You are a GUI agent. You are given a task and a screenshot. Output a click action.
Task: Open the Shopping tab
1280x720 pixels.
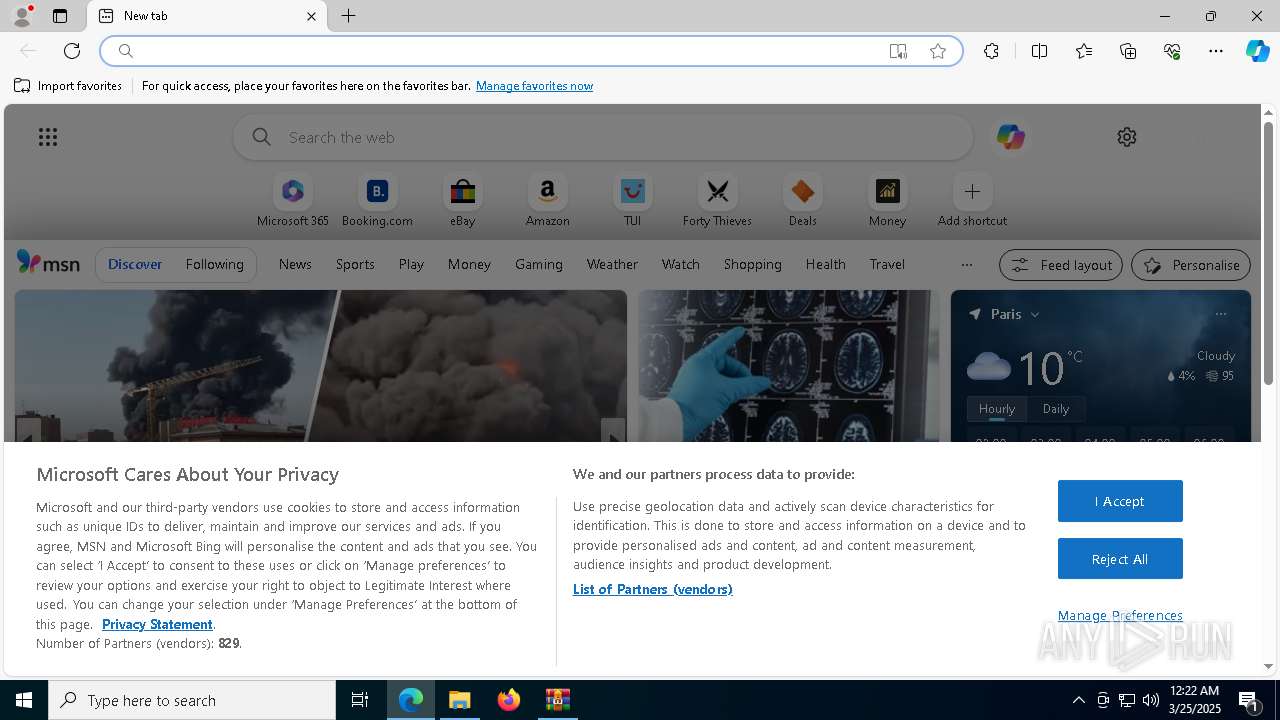[x=752, y=264]
